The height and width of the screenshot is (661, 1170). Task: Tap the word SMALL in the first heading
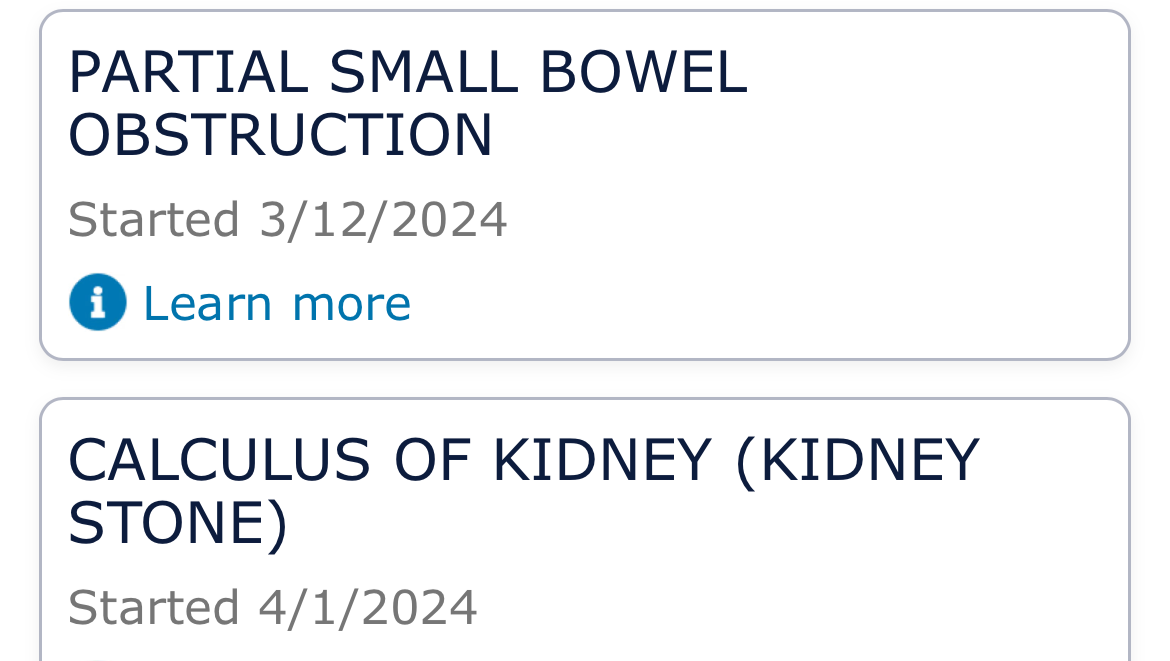pyautogui.click(x=424, y=72)
